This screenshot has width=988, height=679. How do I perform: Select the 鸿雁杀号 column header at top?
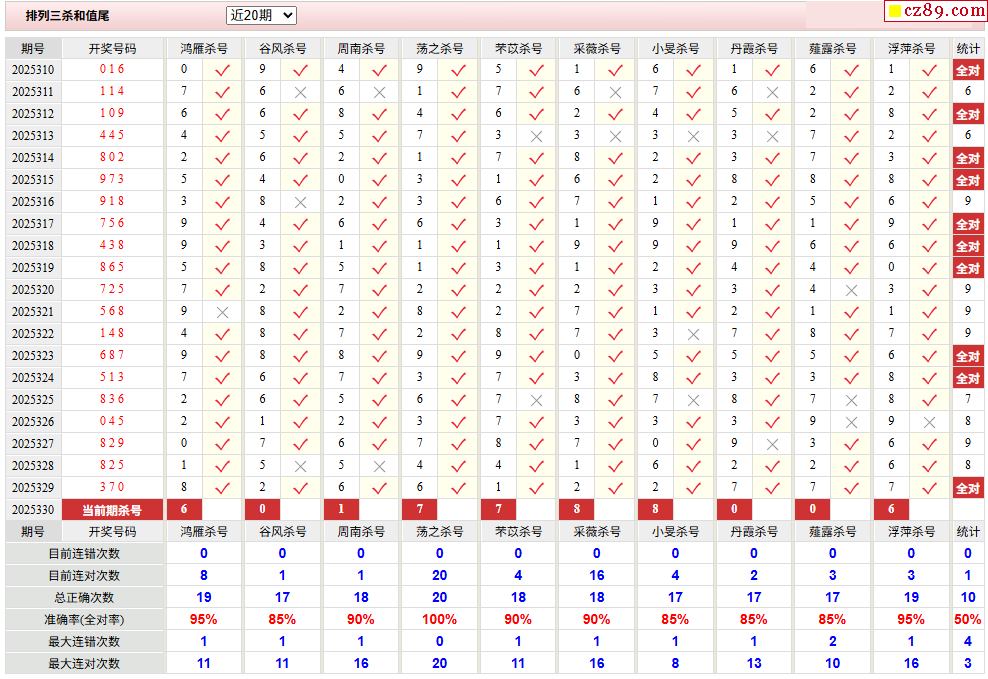click(204, 48)
